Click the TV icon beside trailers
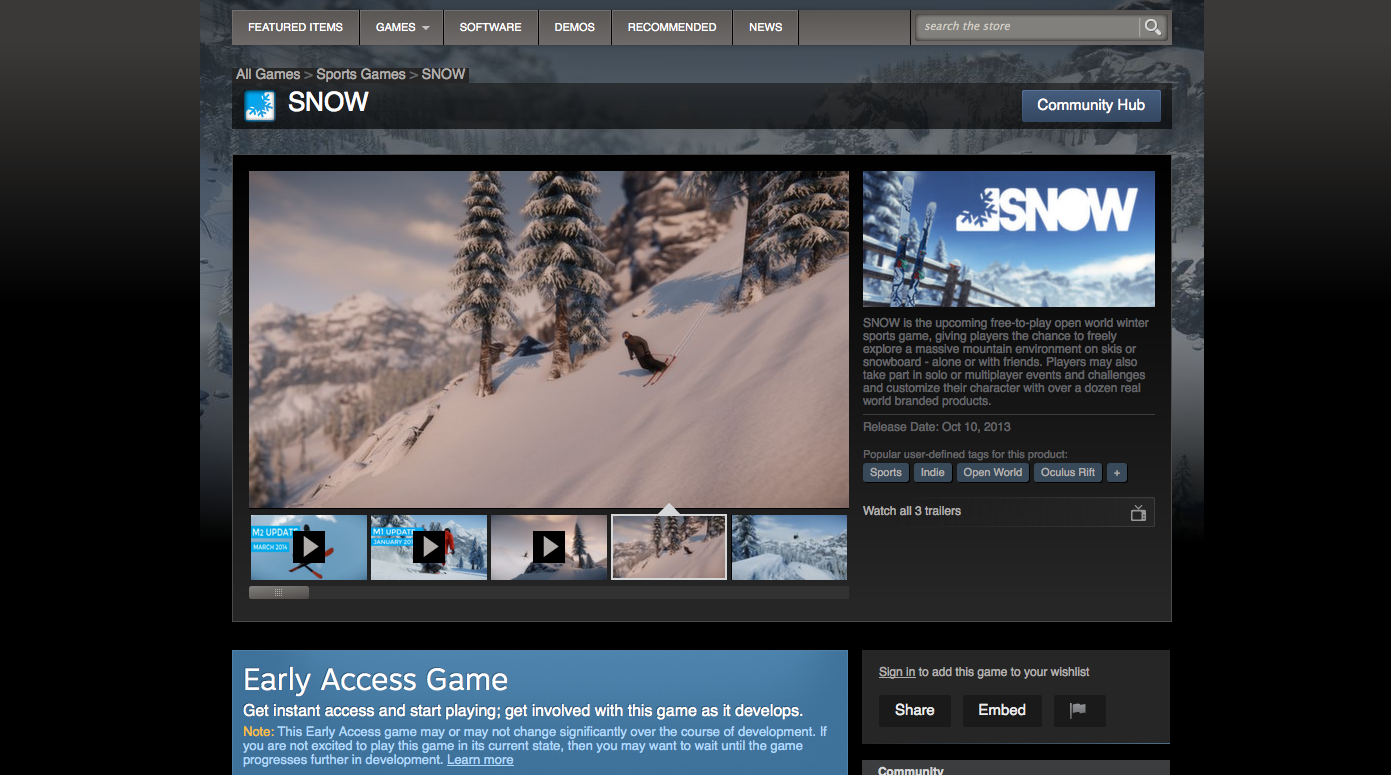This screenshot has width=1391, height=775. [1138, 512]
